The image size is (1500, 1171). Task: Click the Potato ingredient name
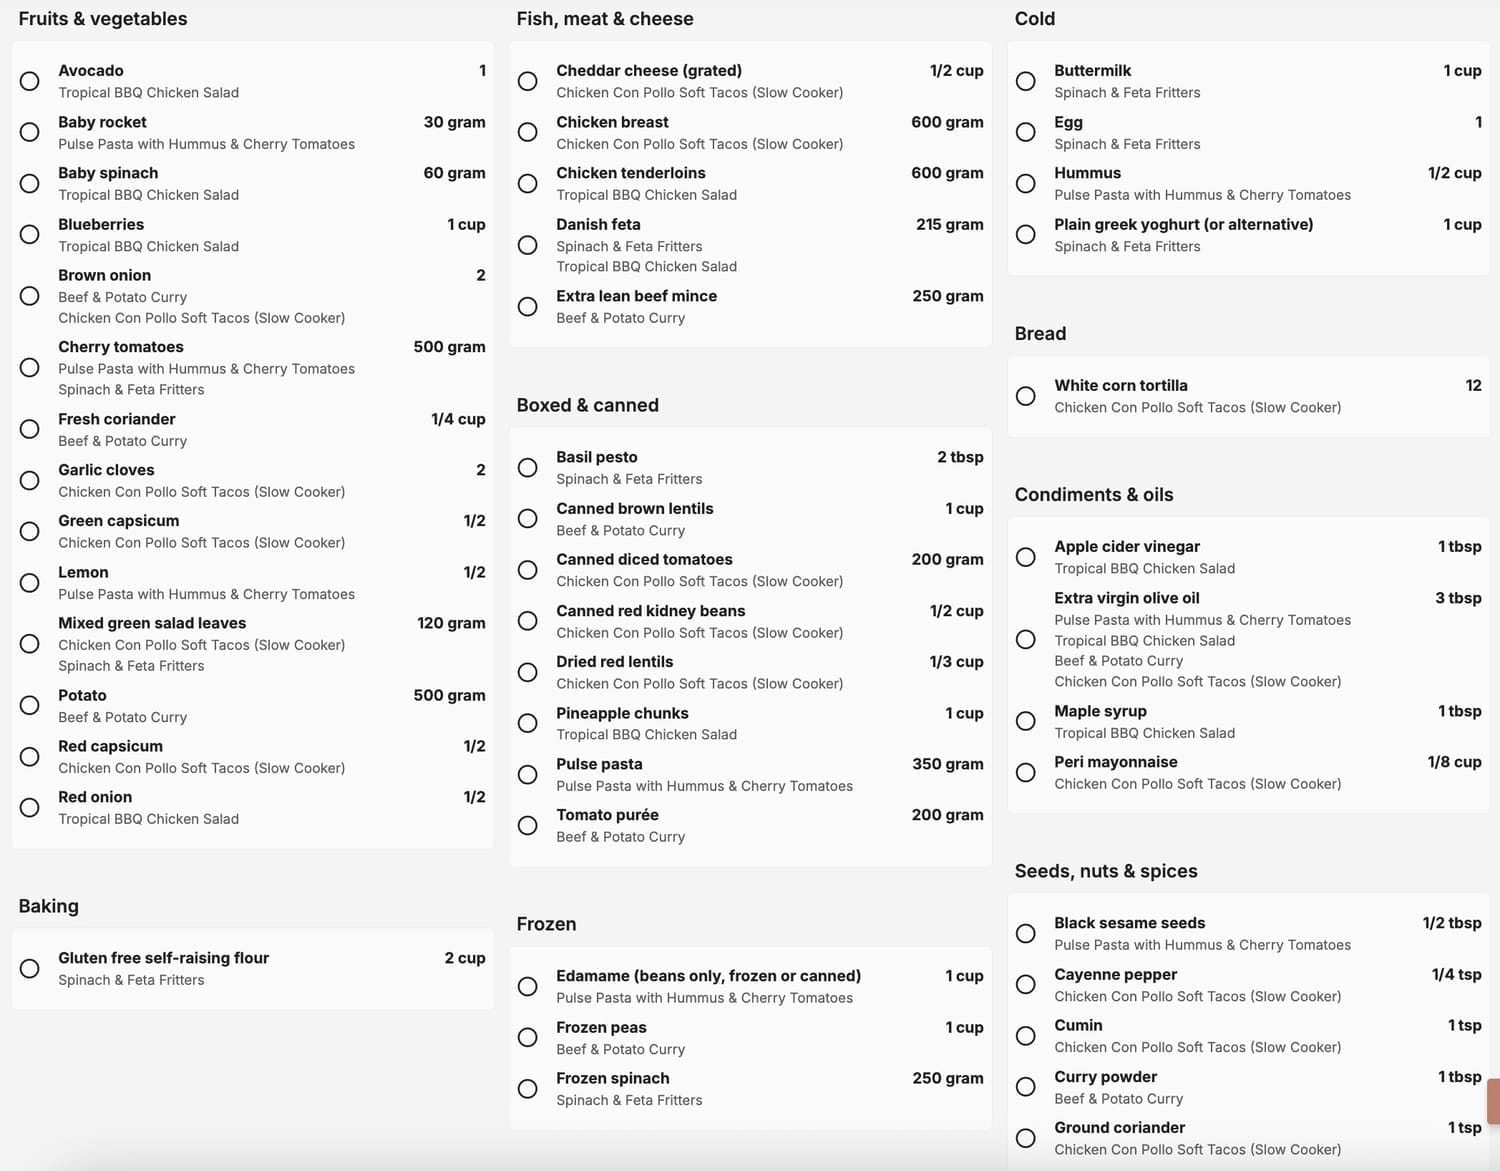click(82, 695)
